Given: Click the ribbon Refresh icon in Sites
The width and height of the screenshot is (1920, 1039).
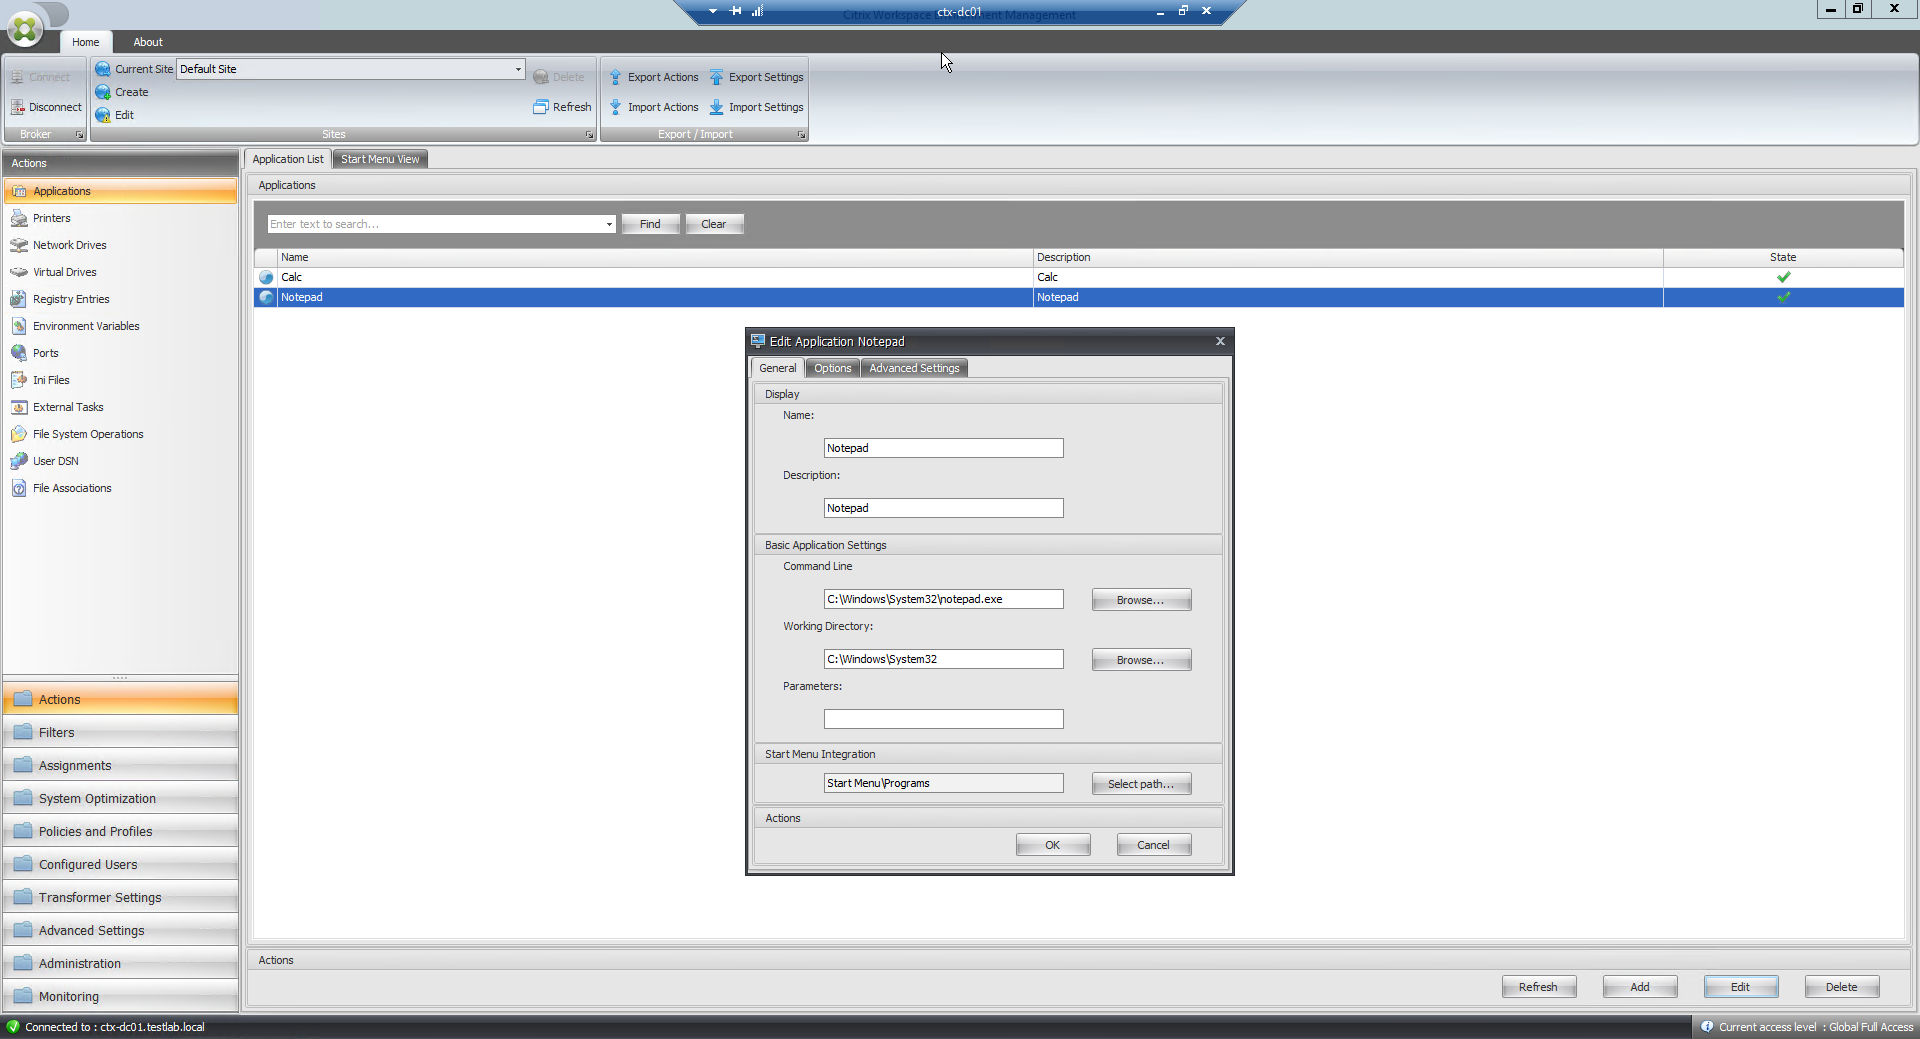Looking at the screenshot, I should (541, 107).
